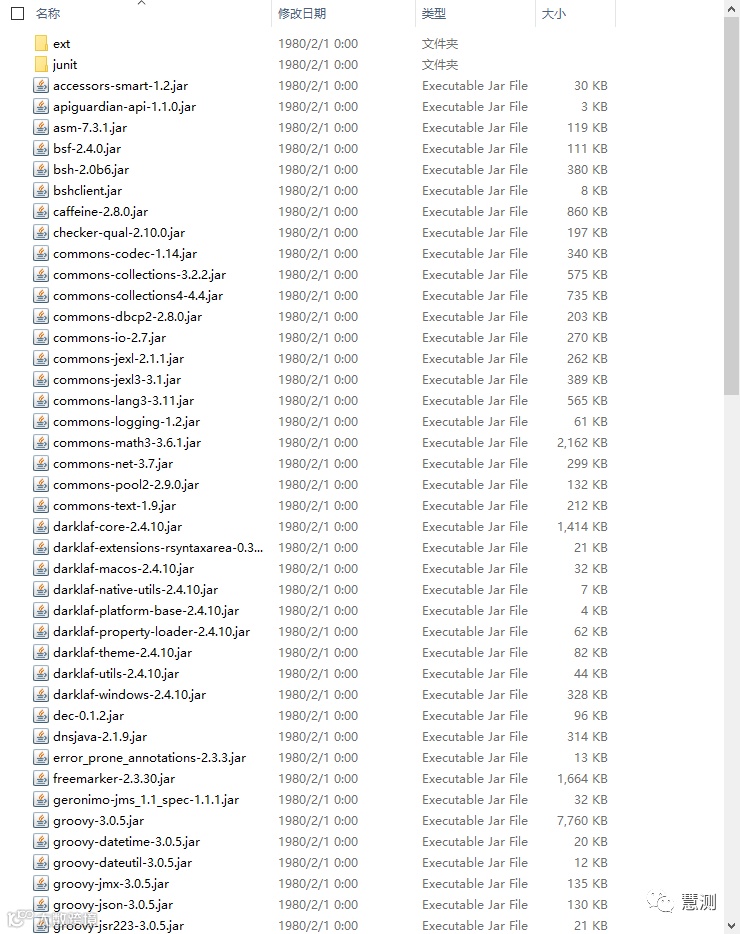Select the darklaf-windows-2.4.10.jar file icon
Viewport: 740px width, 934px height.
(x=41, y=695)
